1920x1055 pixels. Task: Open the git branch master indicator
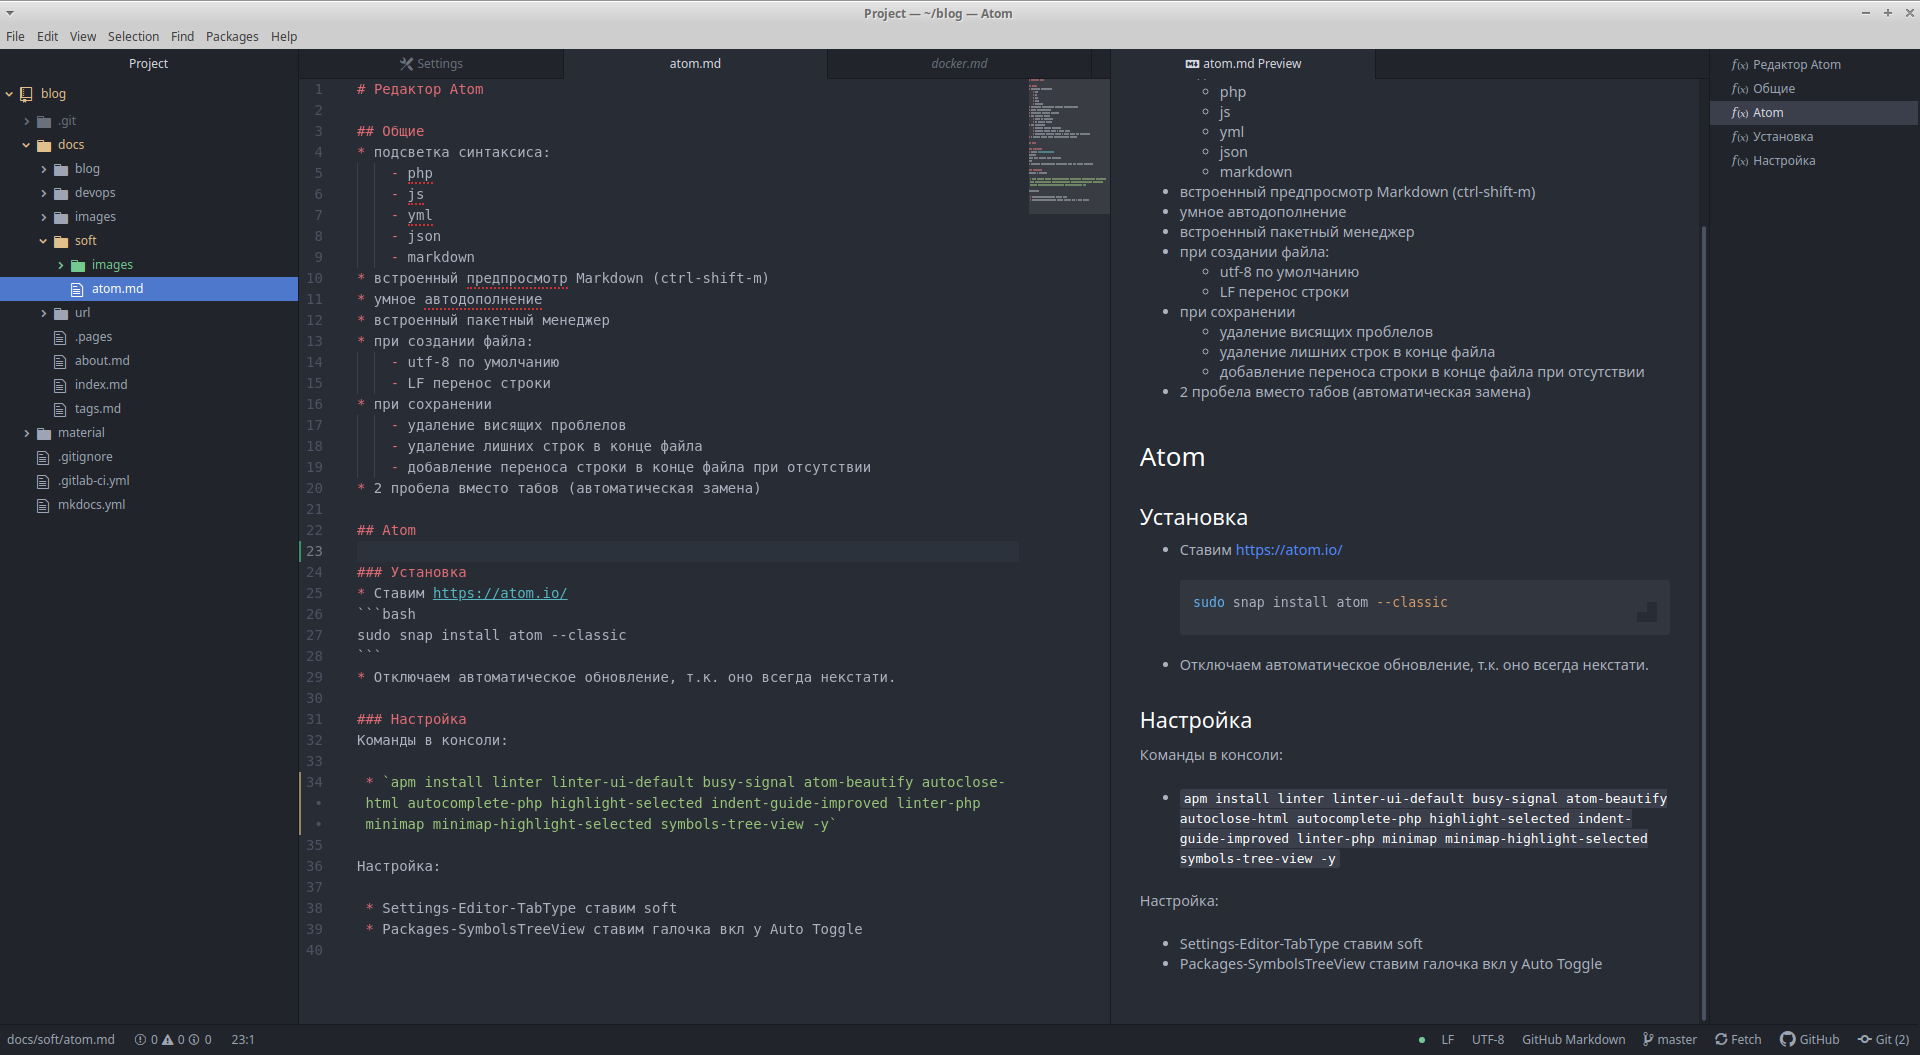(1670, 1040)
